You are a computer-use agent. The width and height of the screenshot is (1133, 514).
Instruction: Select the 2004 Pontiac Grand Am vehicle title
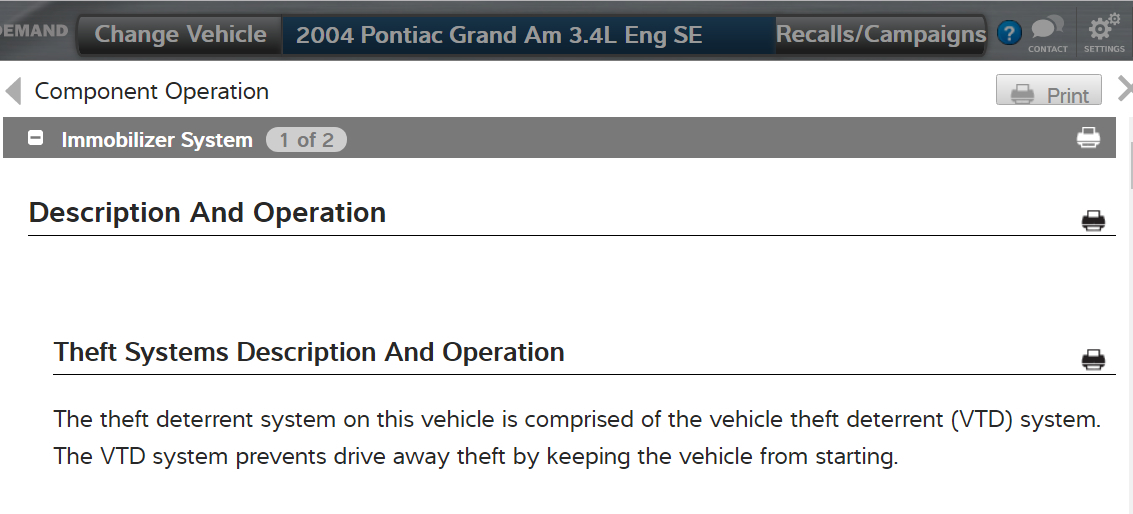[500, 36]
